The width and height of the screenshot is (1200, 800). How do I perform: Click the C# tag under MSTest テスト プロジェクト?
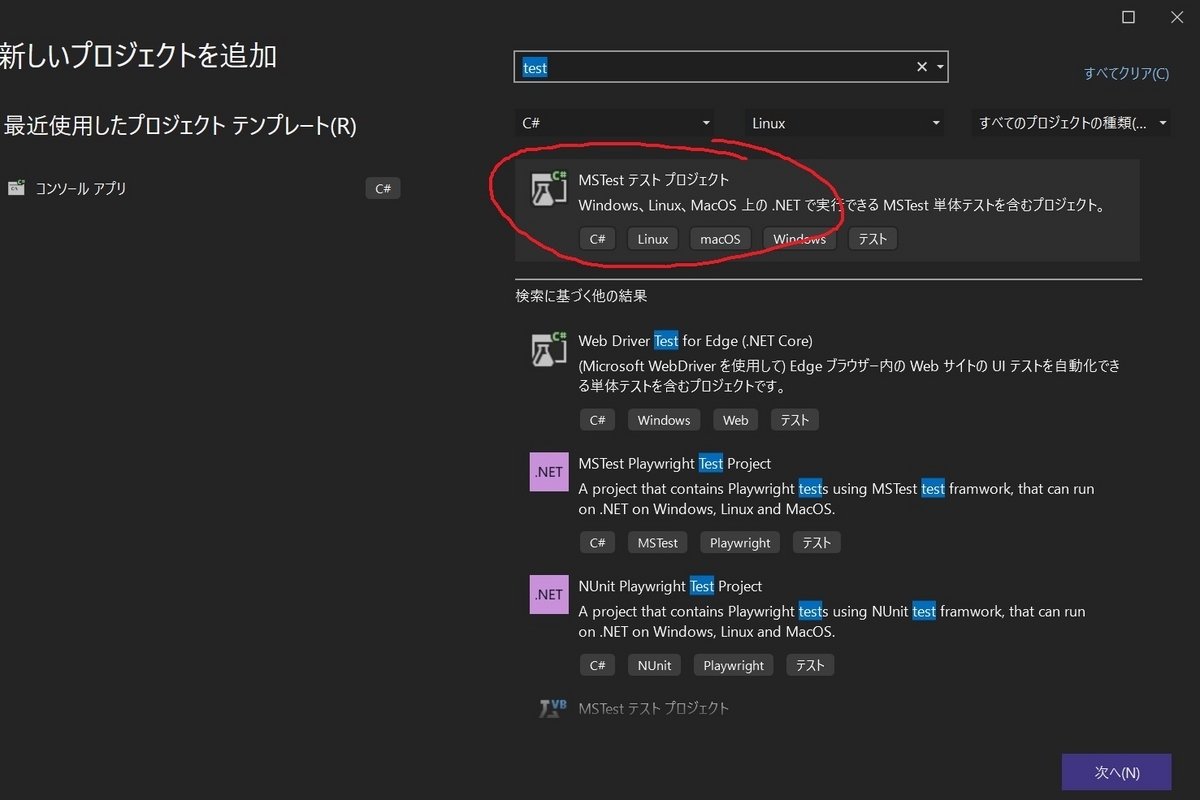coord(597,239)
